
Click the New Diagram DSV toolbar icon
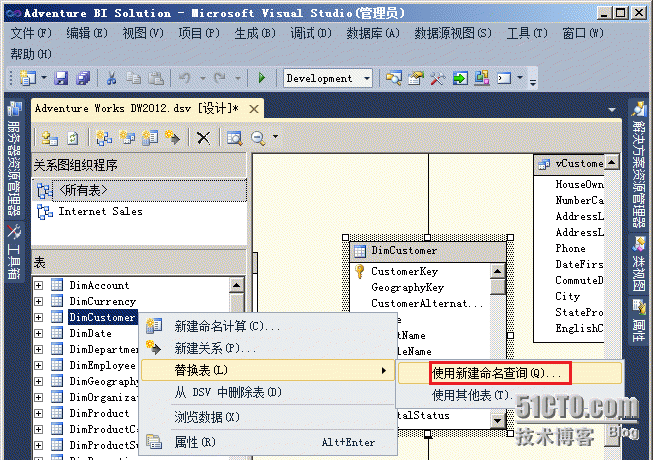tap(104, 137)
